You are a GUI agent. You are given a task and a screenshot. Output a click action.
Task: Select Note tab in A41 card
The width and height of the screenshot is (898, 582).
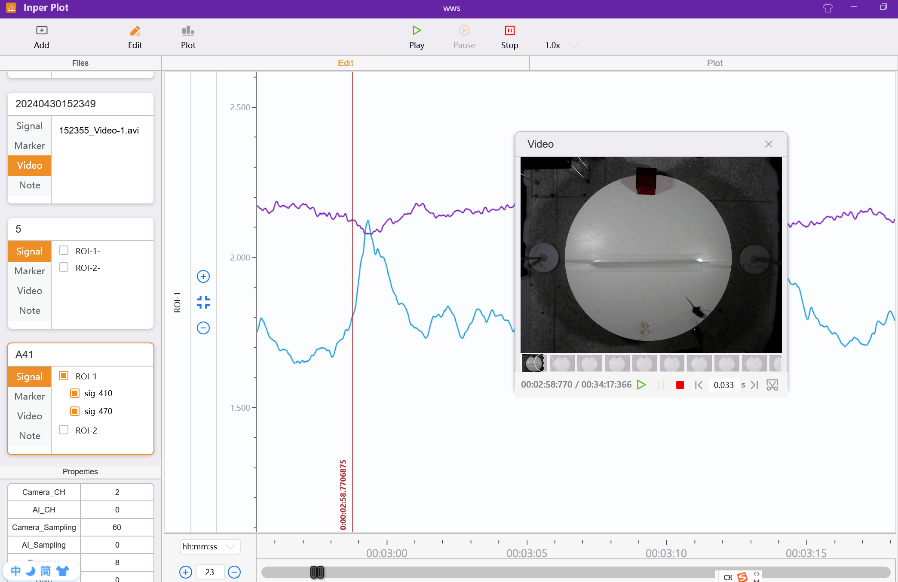(x=29, y=435)
